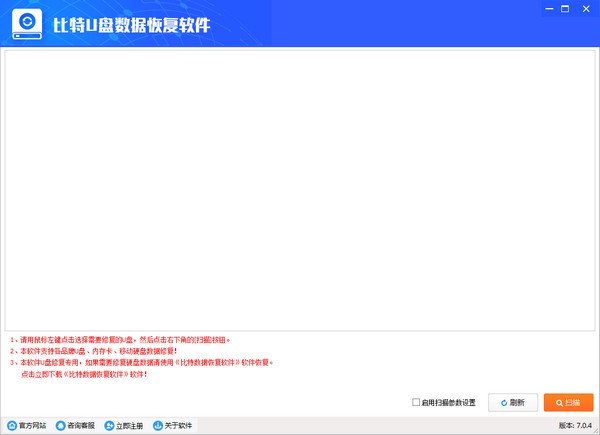Open the 官方网站 official website link
600x435 pixels.
[x=26, y=425]
